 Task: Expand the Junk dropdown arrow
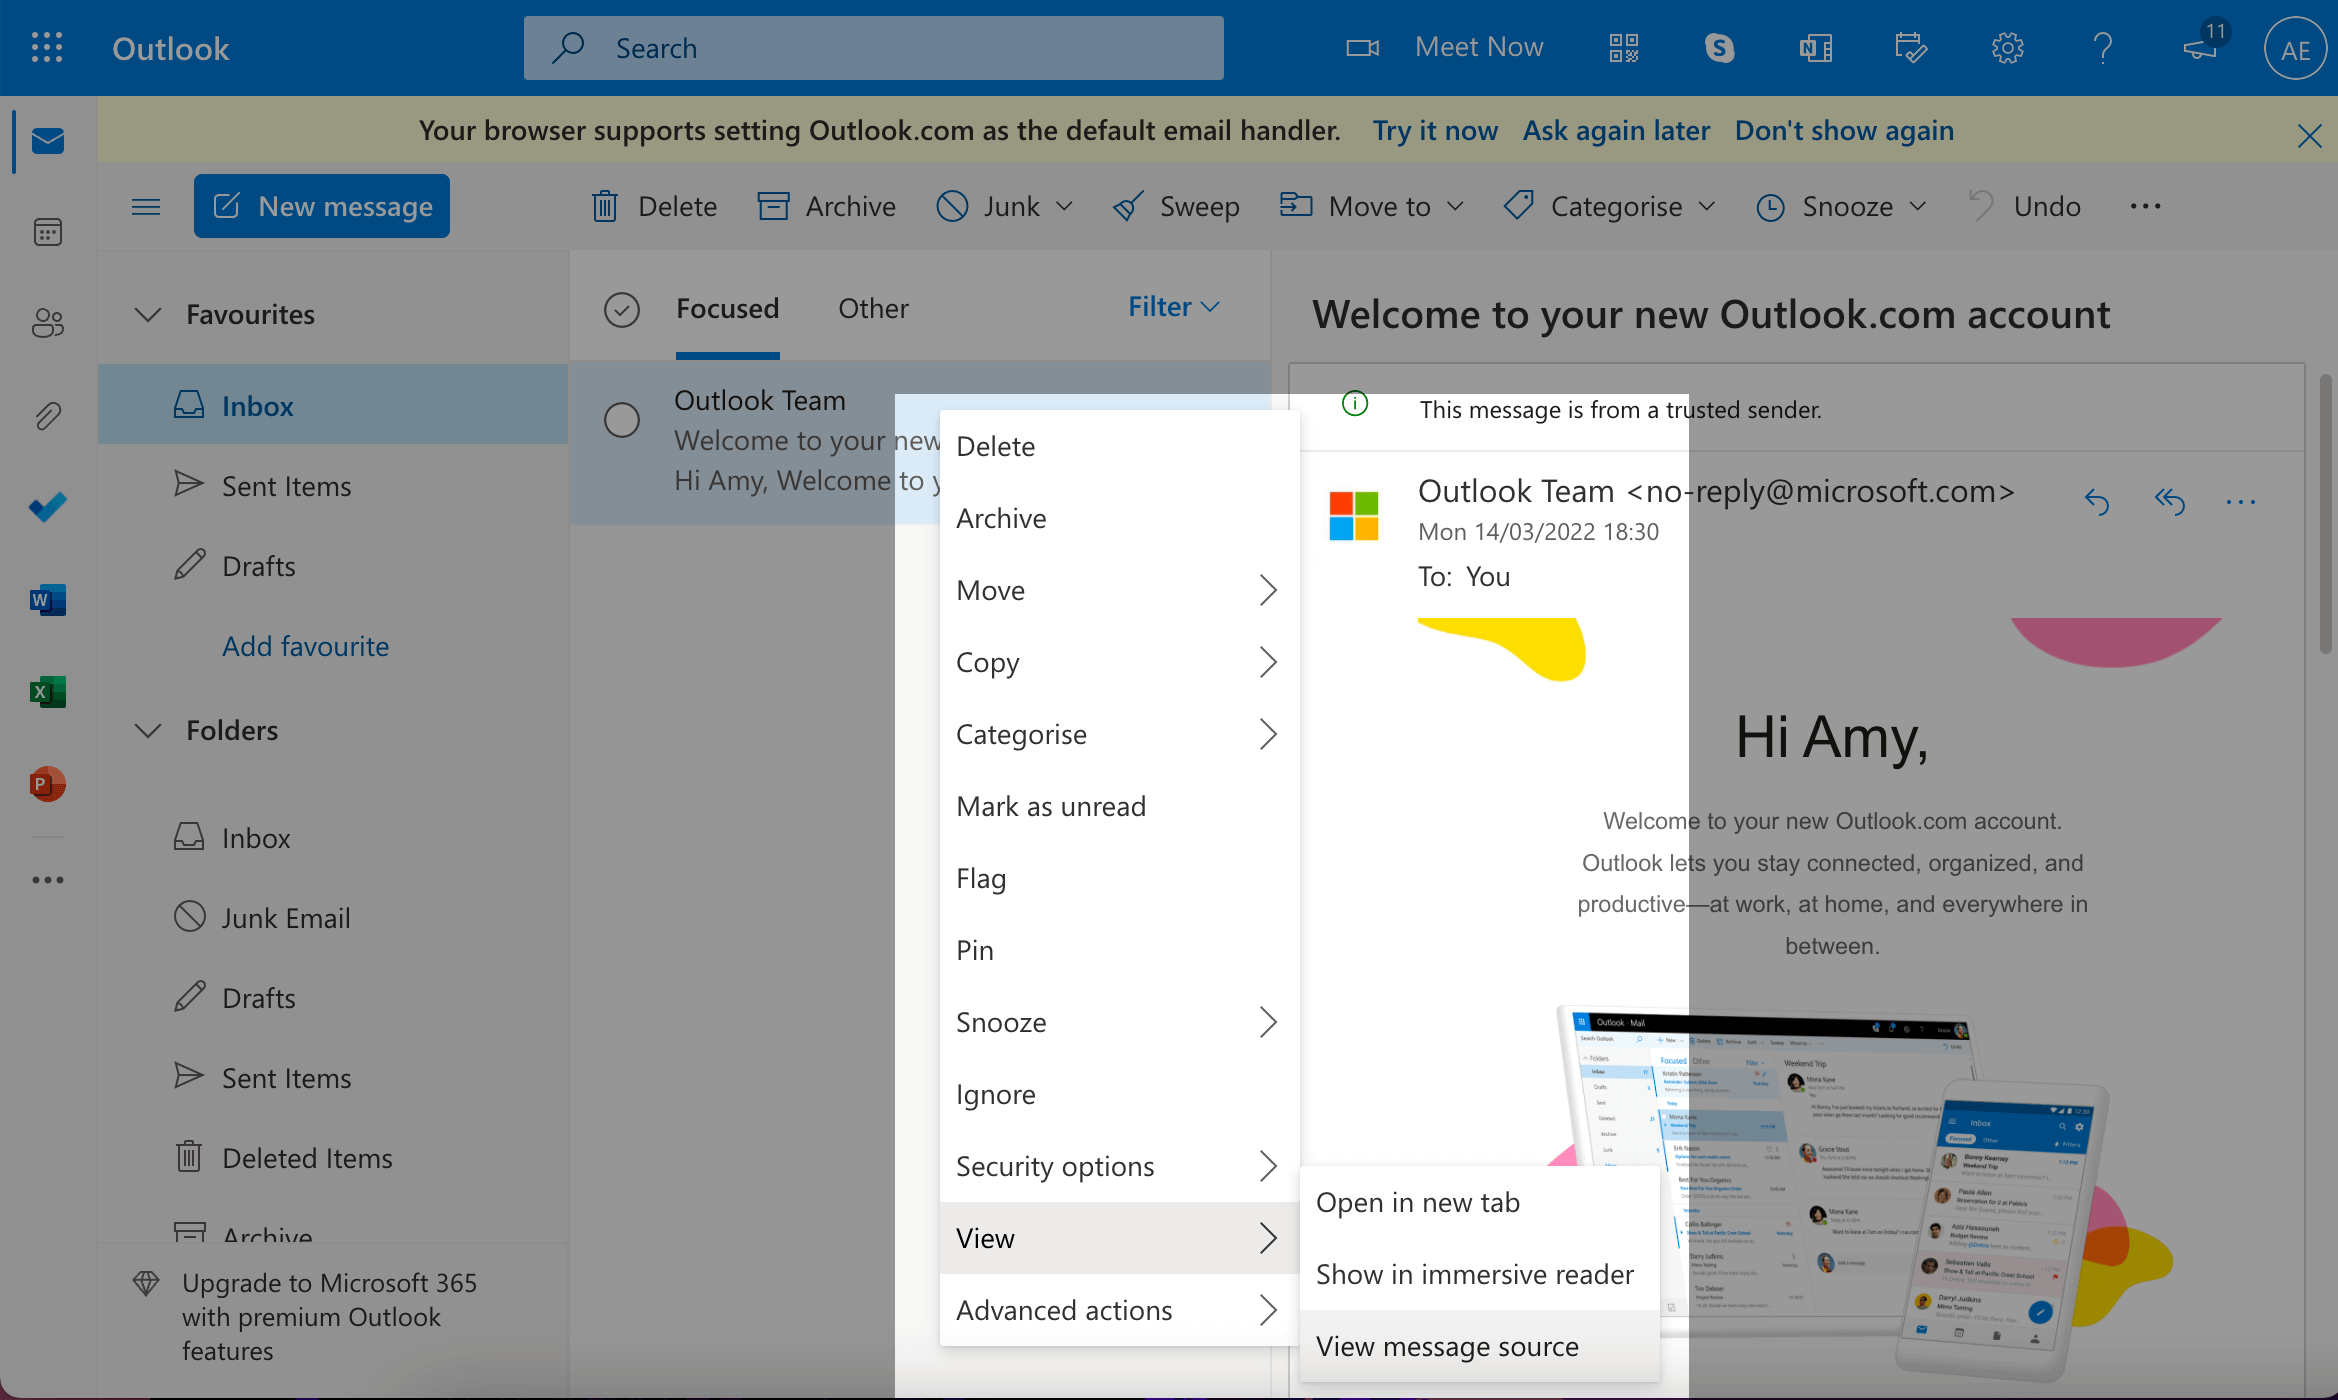tap(1064, 206)
